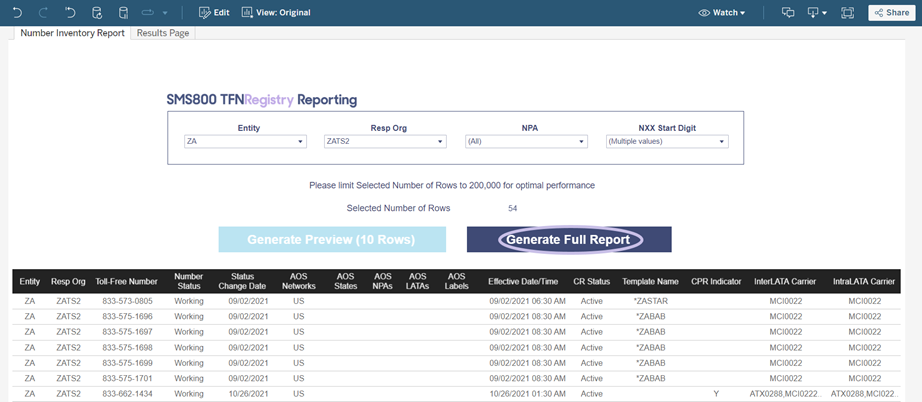Open the Resp Org dropdown showing ZATS2
Image resolution: width=922 pixels, height=402 pixels.
(385, 142)
